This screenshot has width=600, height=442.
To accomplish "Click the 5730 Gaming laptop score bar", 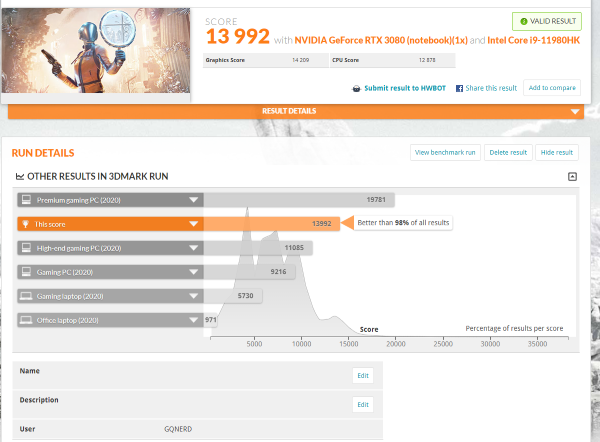I will [233, 296].
